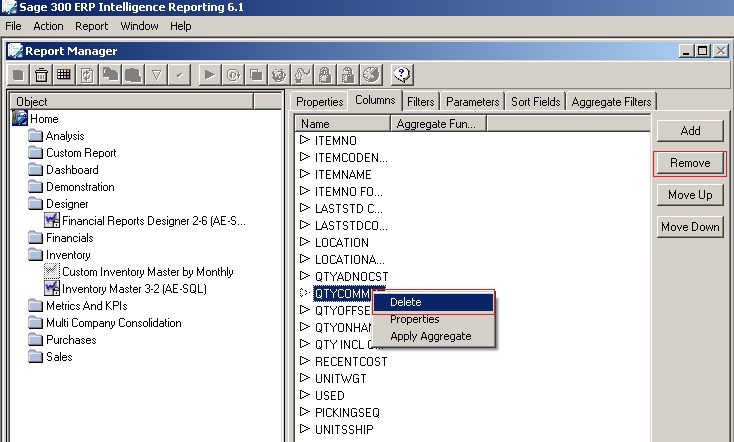Select the Demonstration folder
This screenshot has width=734, height=442.
[x=80, y=187]
